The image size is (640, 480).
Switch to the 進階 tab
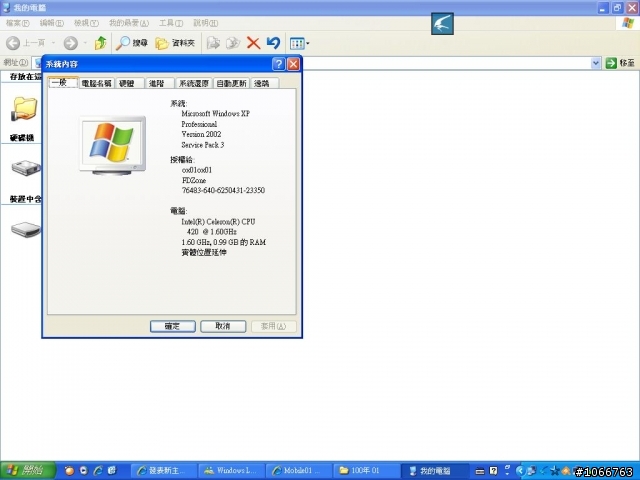pos(160,83)
